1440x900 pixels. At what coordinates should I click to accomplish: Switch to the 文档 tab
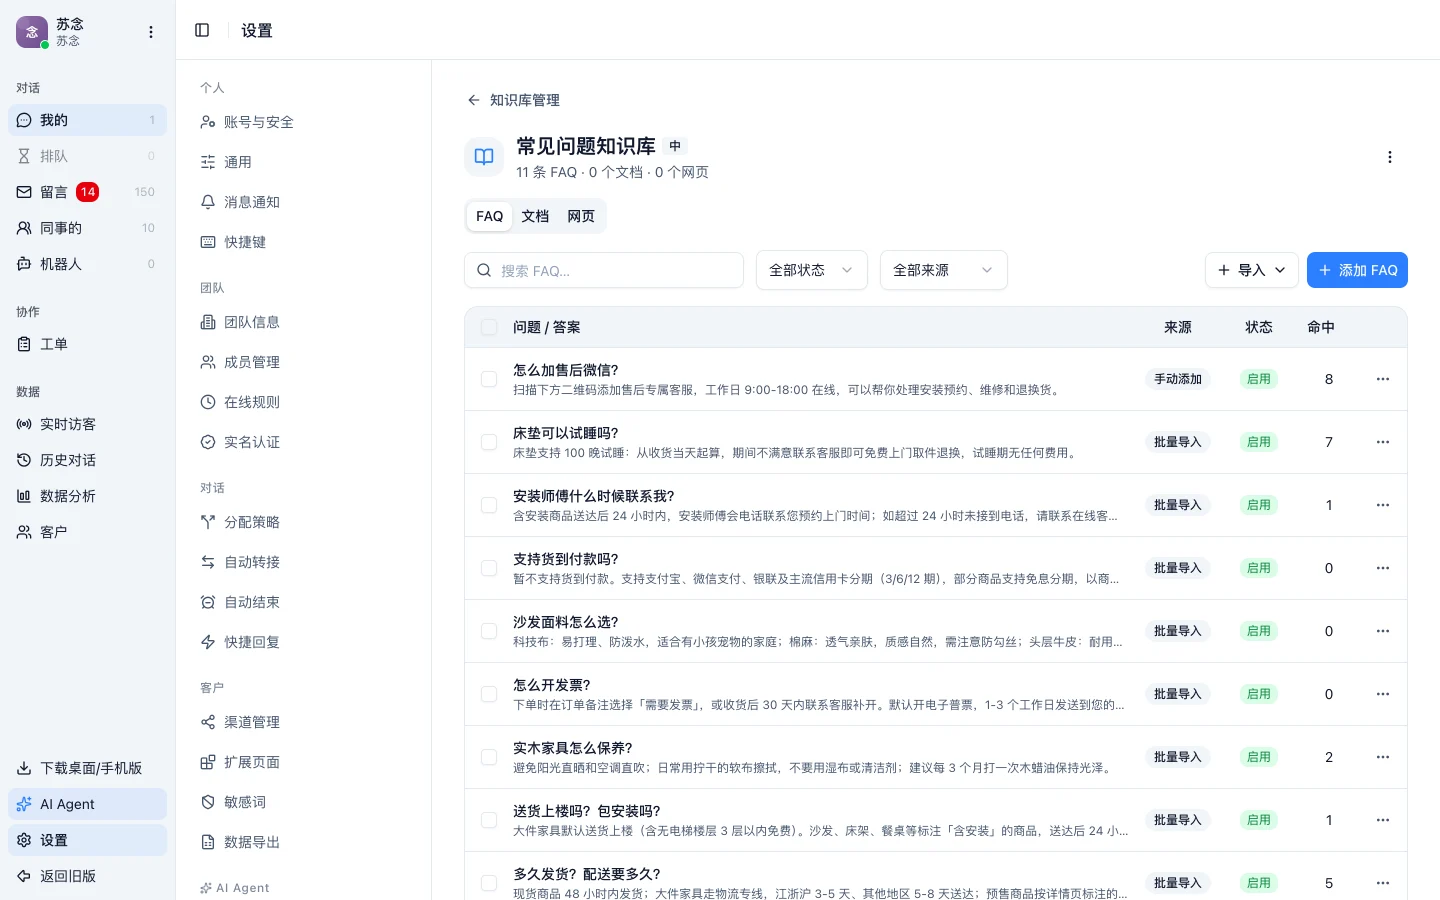[x=535, y=216]
